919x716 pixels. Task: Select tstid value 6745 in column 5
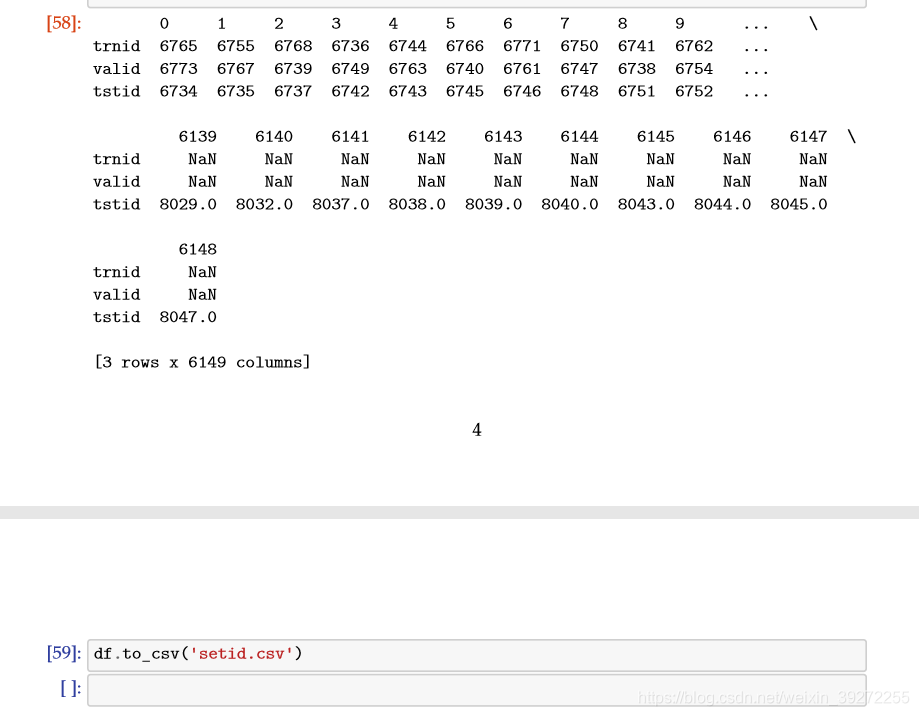point(465,91)
